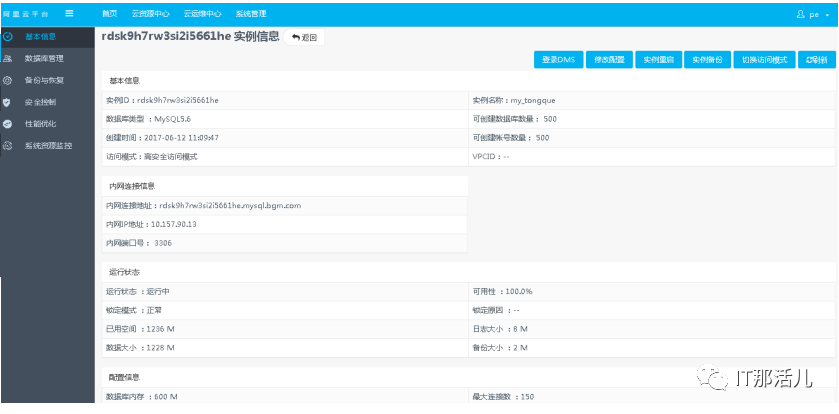Select 备份与恢复 in the sidebar

pos(44,81)
